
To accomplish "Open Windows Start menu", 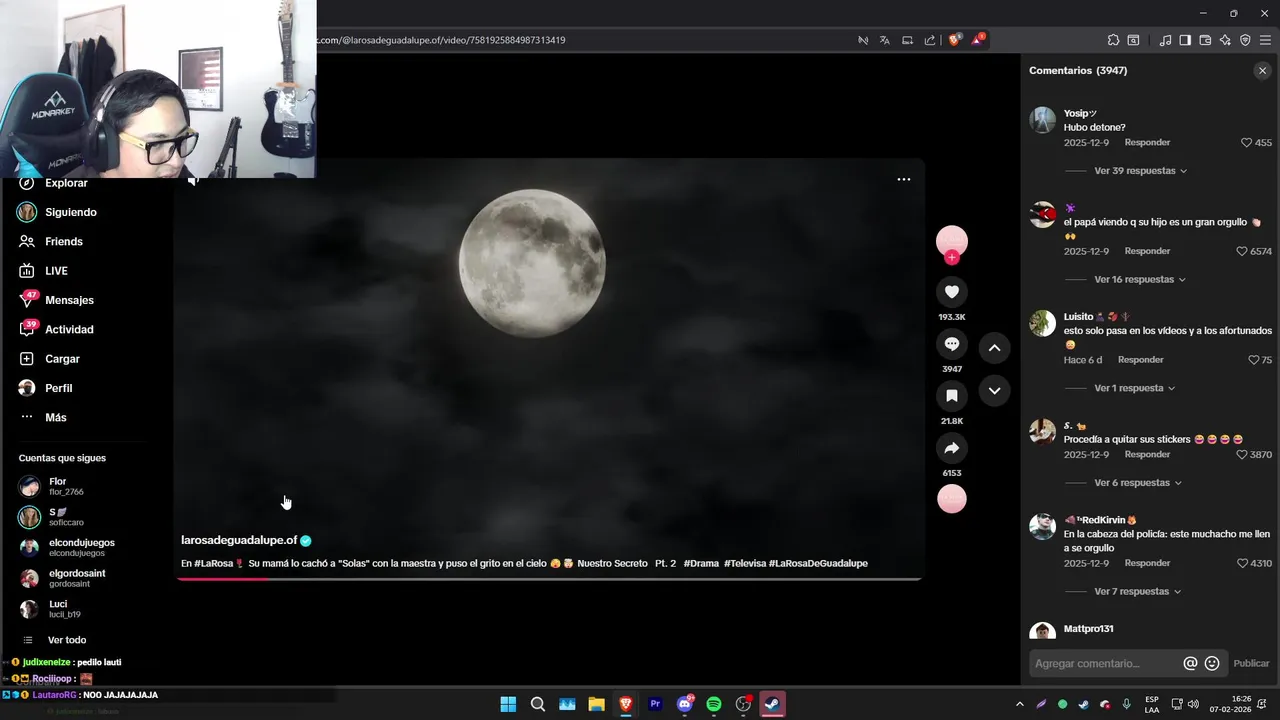I will pyautogui.click(x=508, y=704).
